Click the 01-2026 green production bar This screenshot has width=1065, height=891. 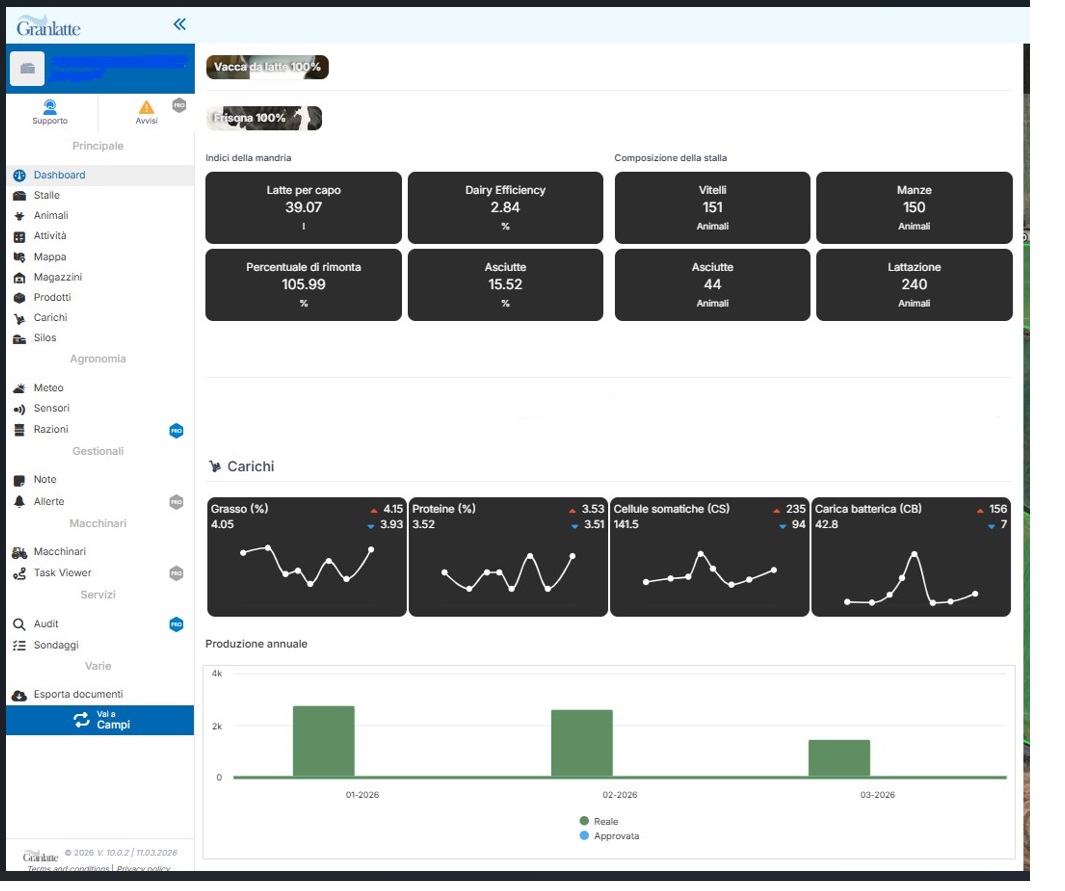pos(323,741)
